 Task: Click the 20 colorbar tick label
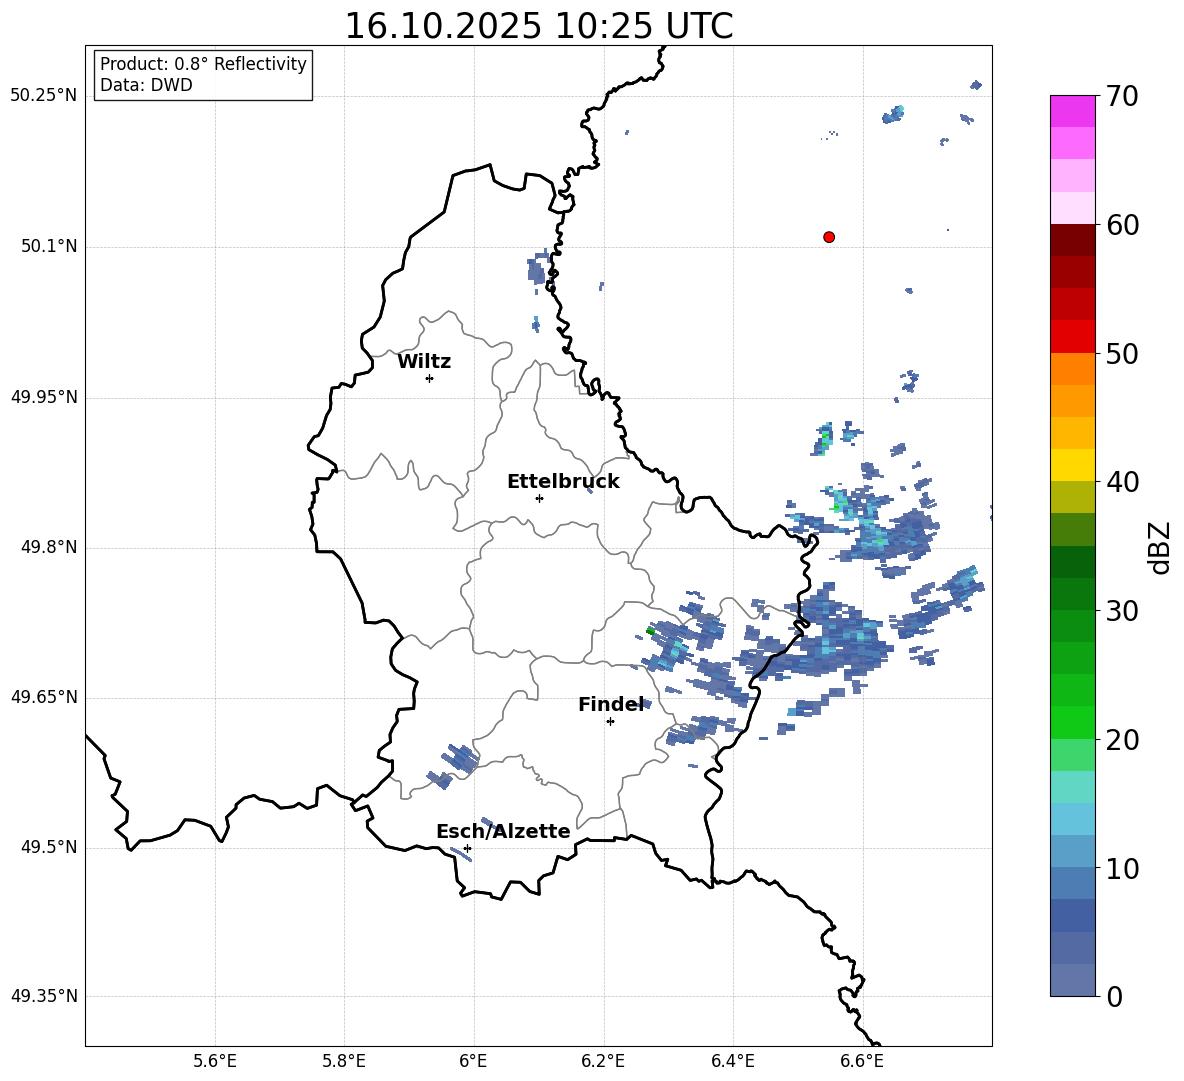tap(1122, 739)
